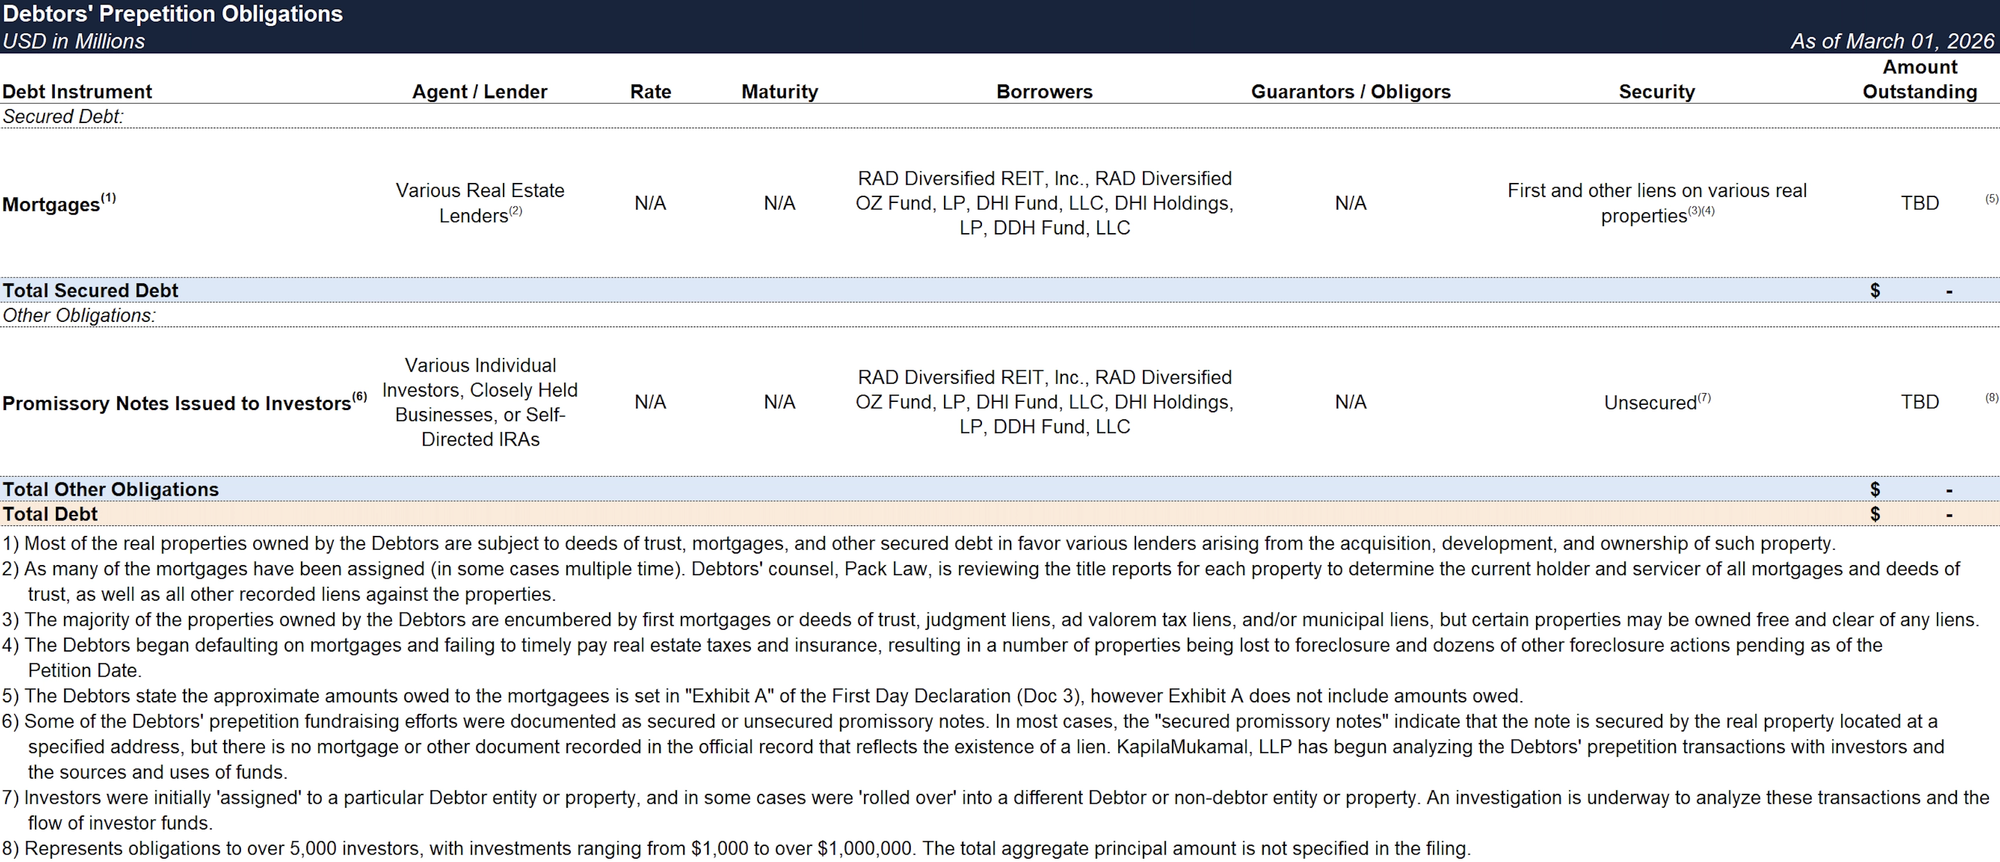The image size is (2000, 862).
Task: Click the Total Debt row label
Action: coord(50,514)
